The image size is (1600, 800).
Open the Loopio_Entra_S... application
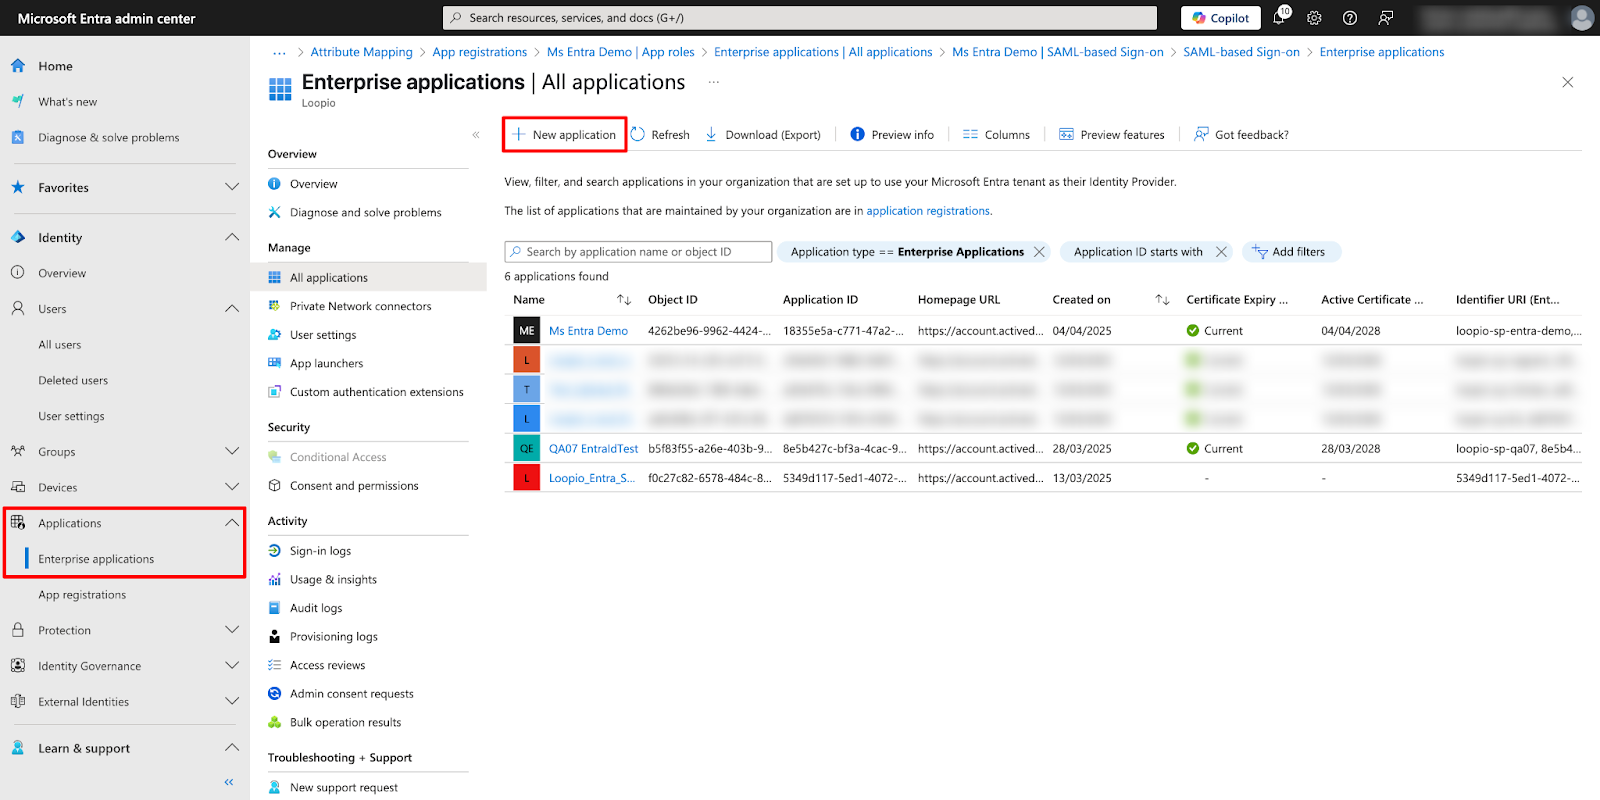(592, 478)
